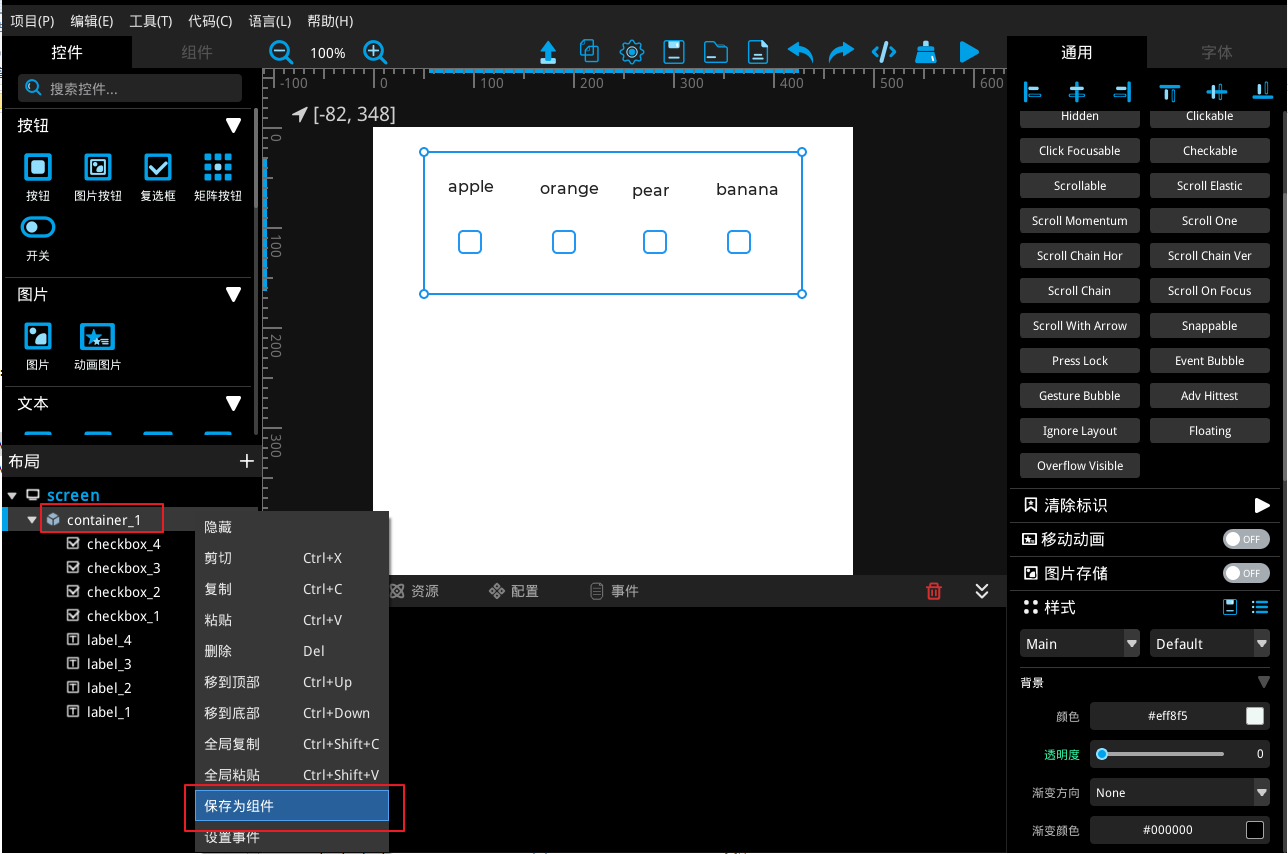Collapse the 背景 section
The width and height of the screenshot is (1288, 854).
[x=1263, y=683]
